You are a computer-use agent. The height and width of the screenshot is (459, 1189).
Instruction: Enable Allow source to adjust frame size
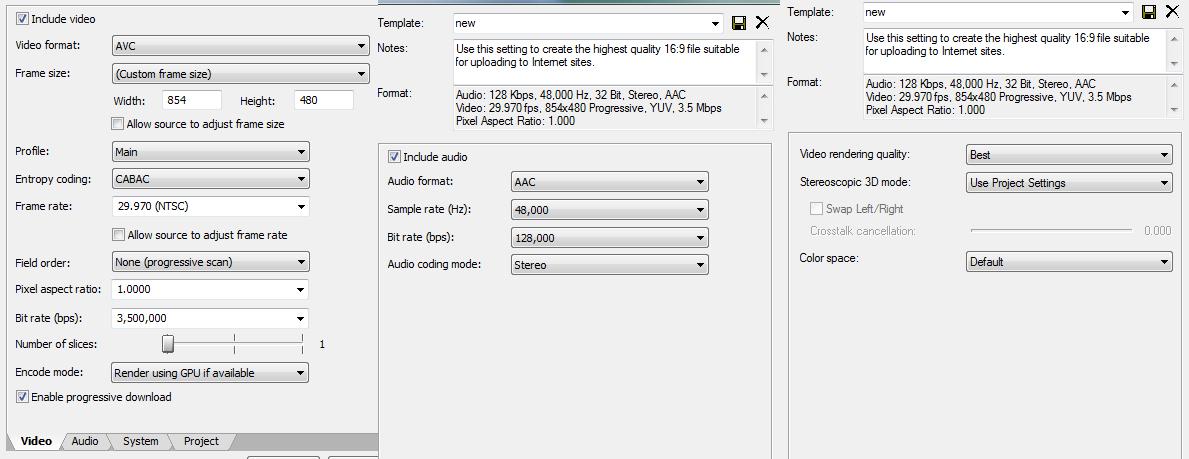(x=118, y=124)
